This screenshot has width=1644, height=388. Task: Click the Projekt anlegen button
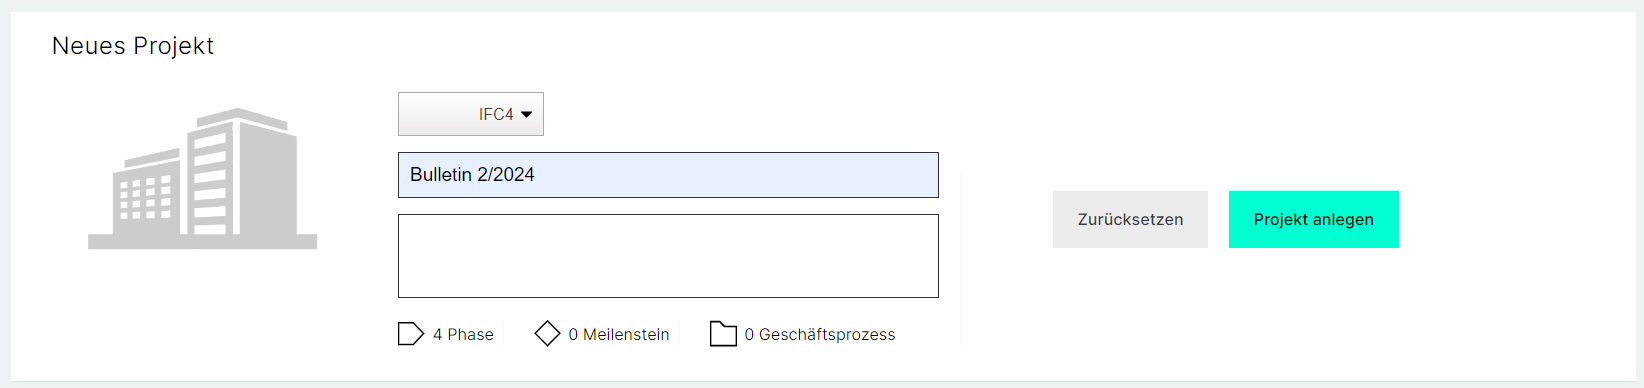[x=1314, y=219]
